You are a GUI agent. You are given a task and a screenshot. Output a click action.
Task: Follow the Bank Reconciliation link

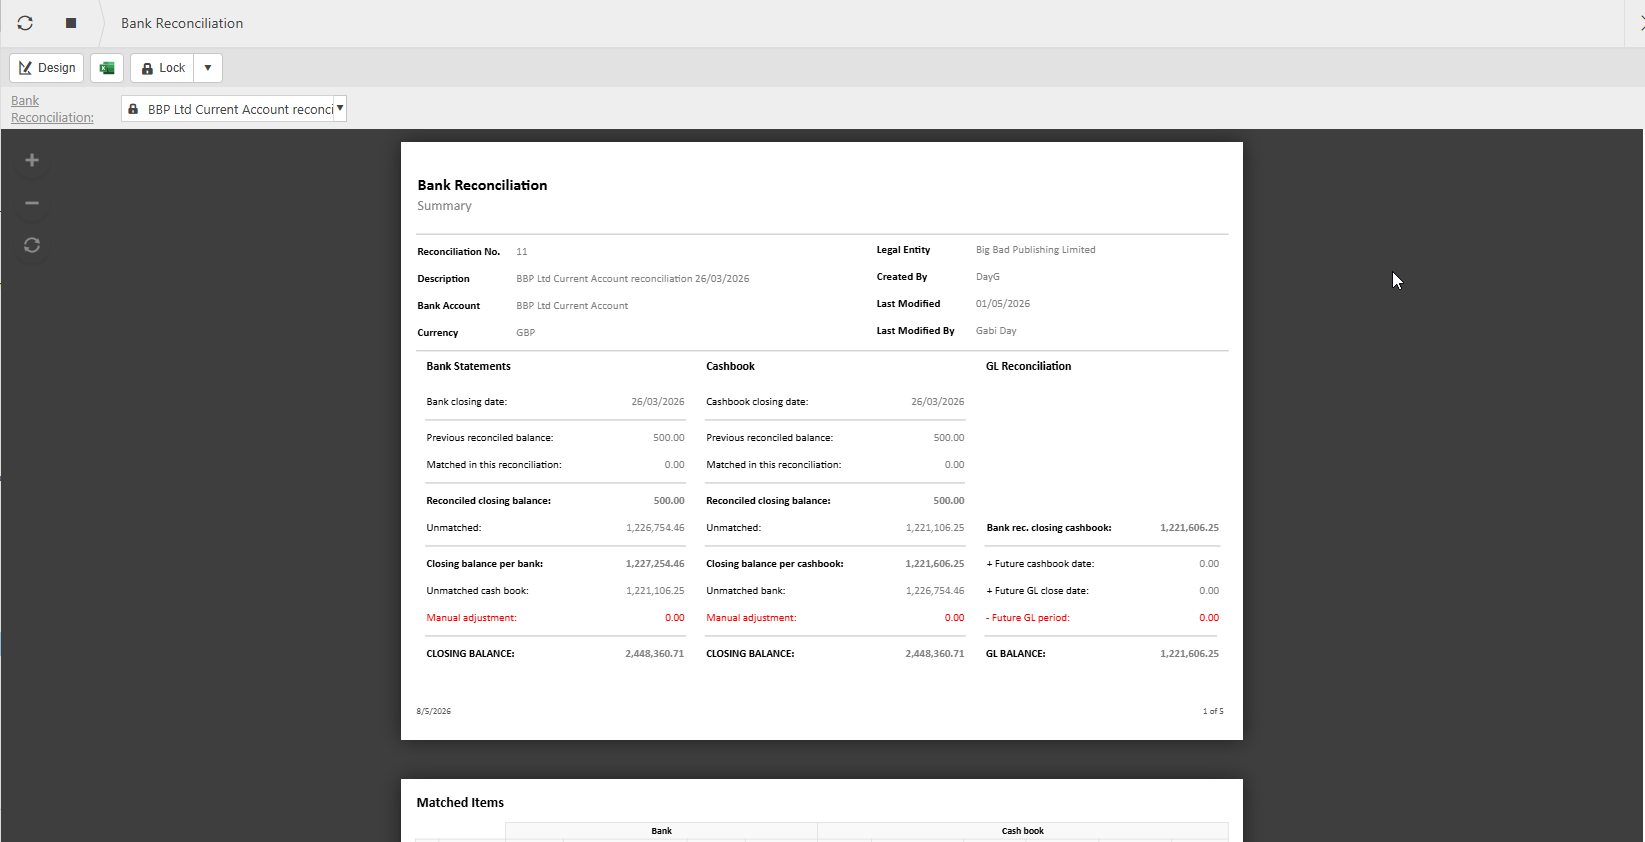[52, 109]
